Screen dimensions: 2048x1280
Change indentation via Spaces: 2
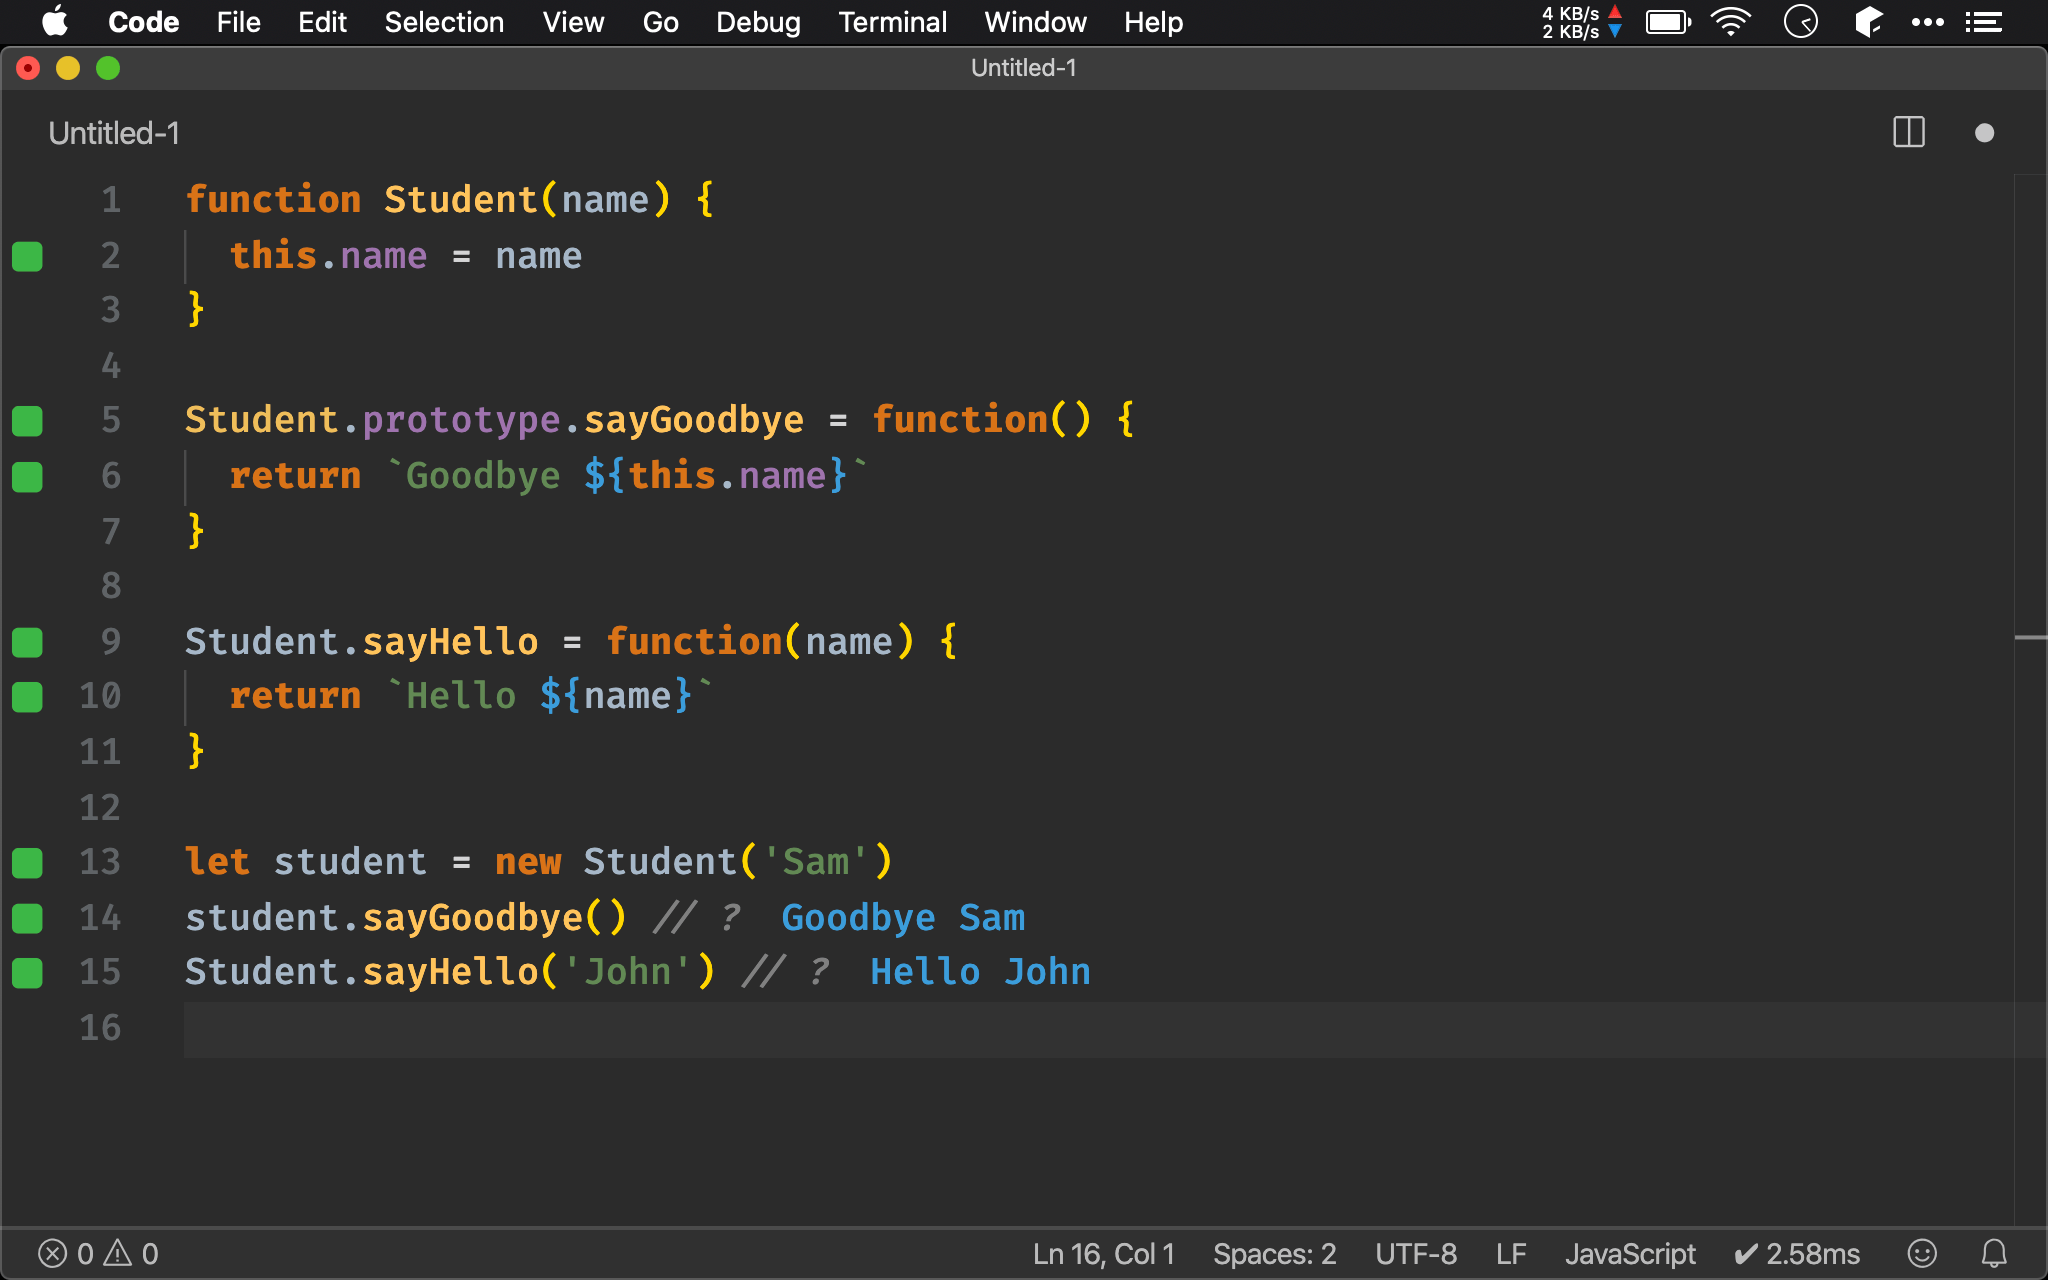[x=1274, y=1253]
